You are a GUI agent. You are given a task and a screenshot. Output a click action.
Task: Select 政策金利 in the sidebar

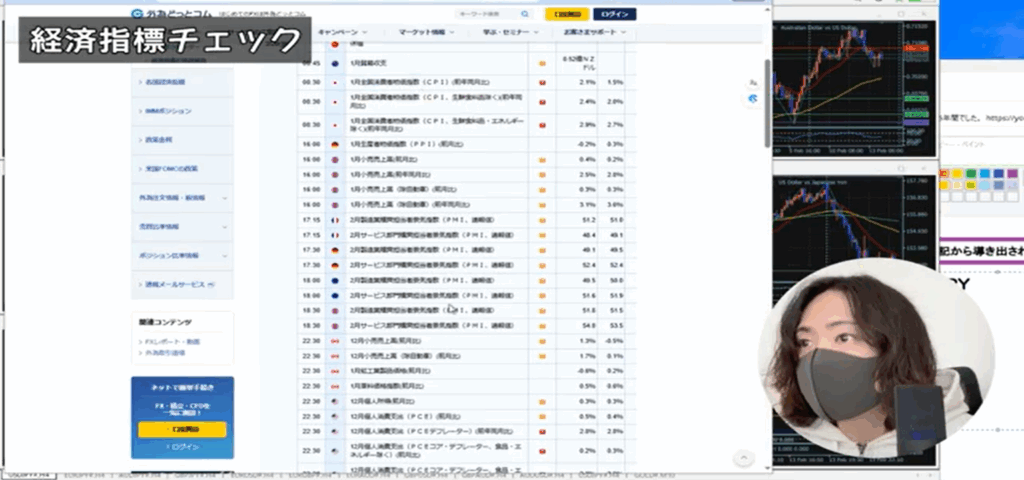coord(160,140)
